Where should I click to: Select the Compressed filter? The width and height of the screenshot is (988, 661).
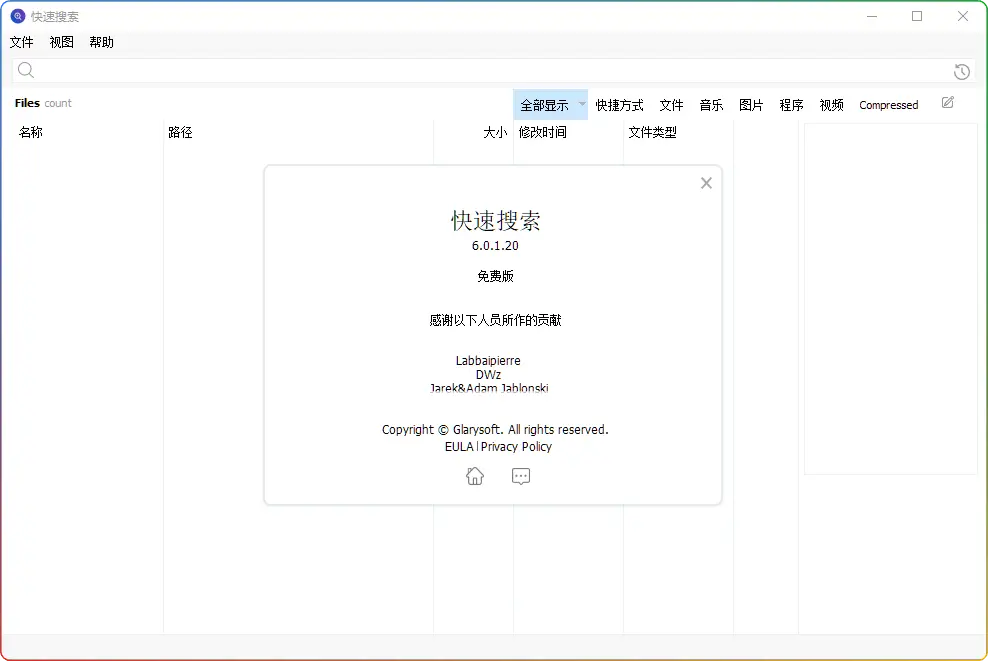[x=888, y=105]
